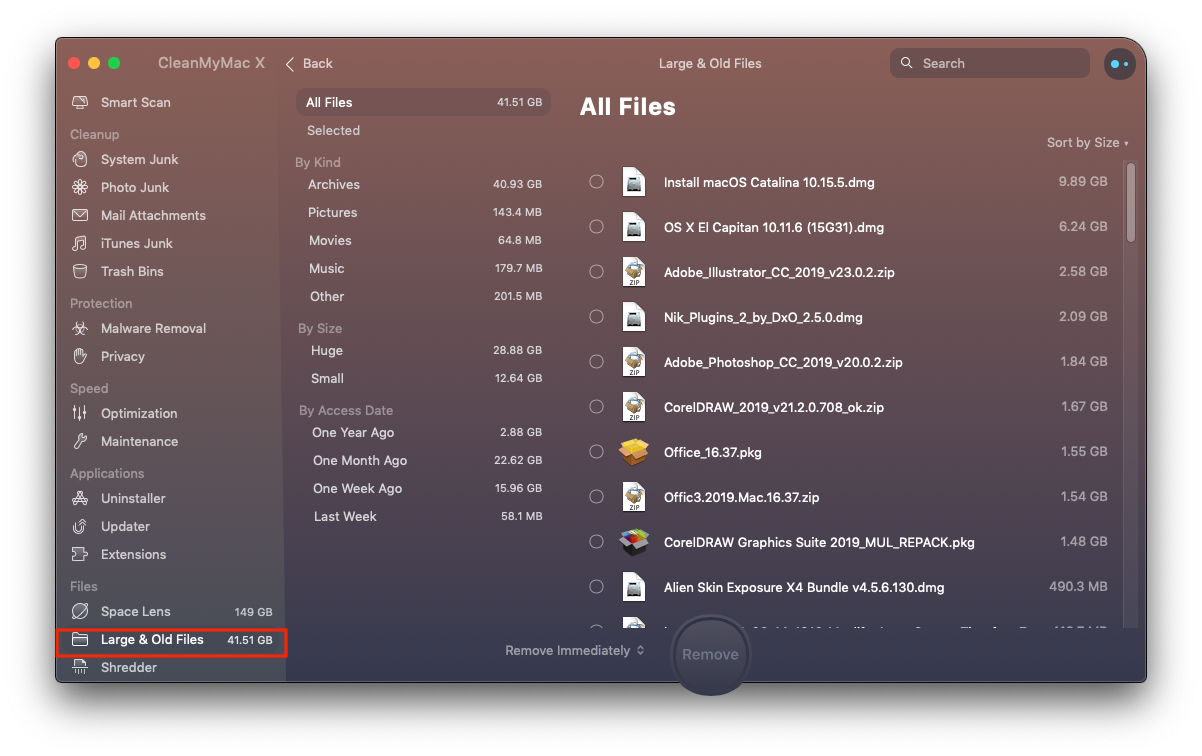Tick the Adobe_Photoshop_CC_2019 zip checkbox
The width and height of the screenshot is (1202, 756).
pyautogui.click(x=596, y=362)
